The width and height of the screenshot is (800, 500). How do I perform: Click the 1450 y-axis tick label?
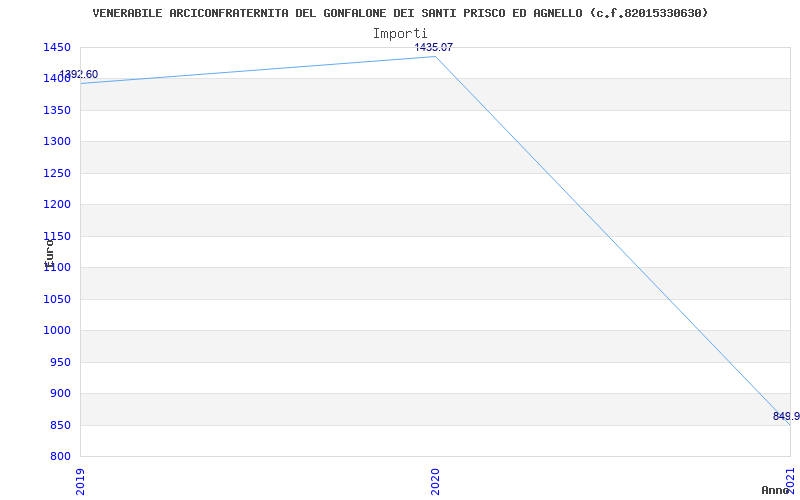(x=57, y=47)
